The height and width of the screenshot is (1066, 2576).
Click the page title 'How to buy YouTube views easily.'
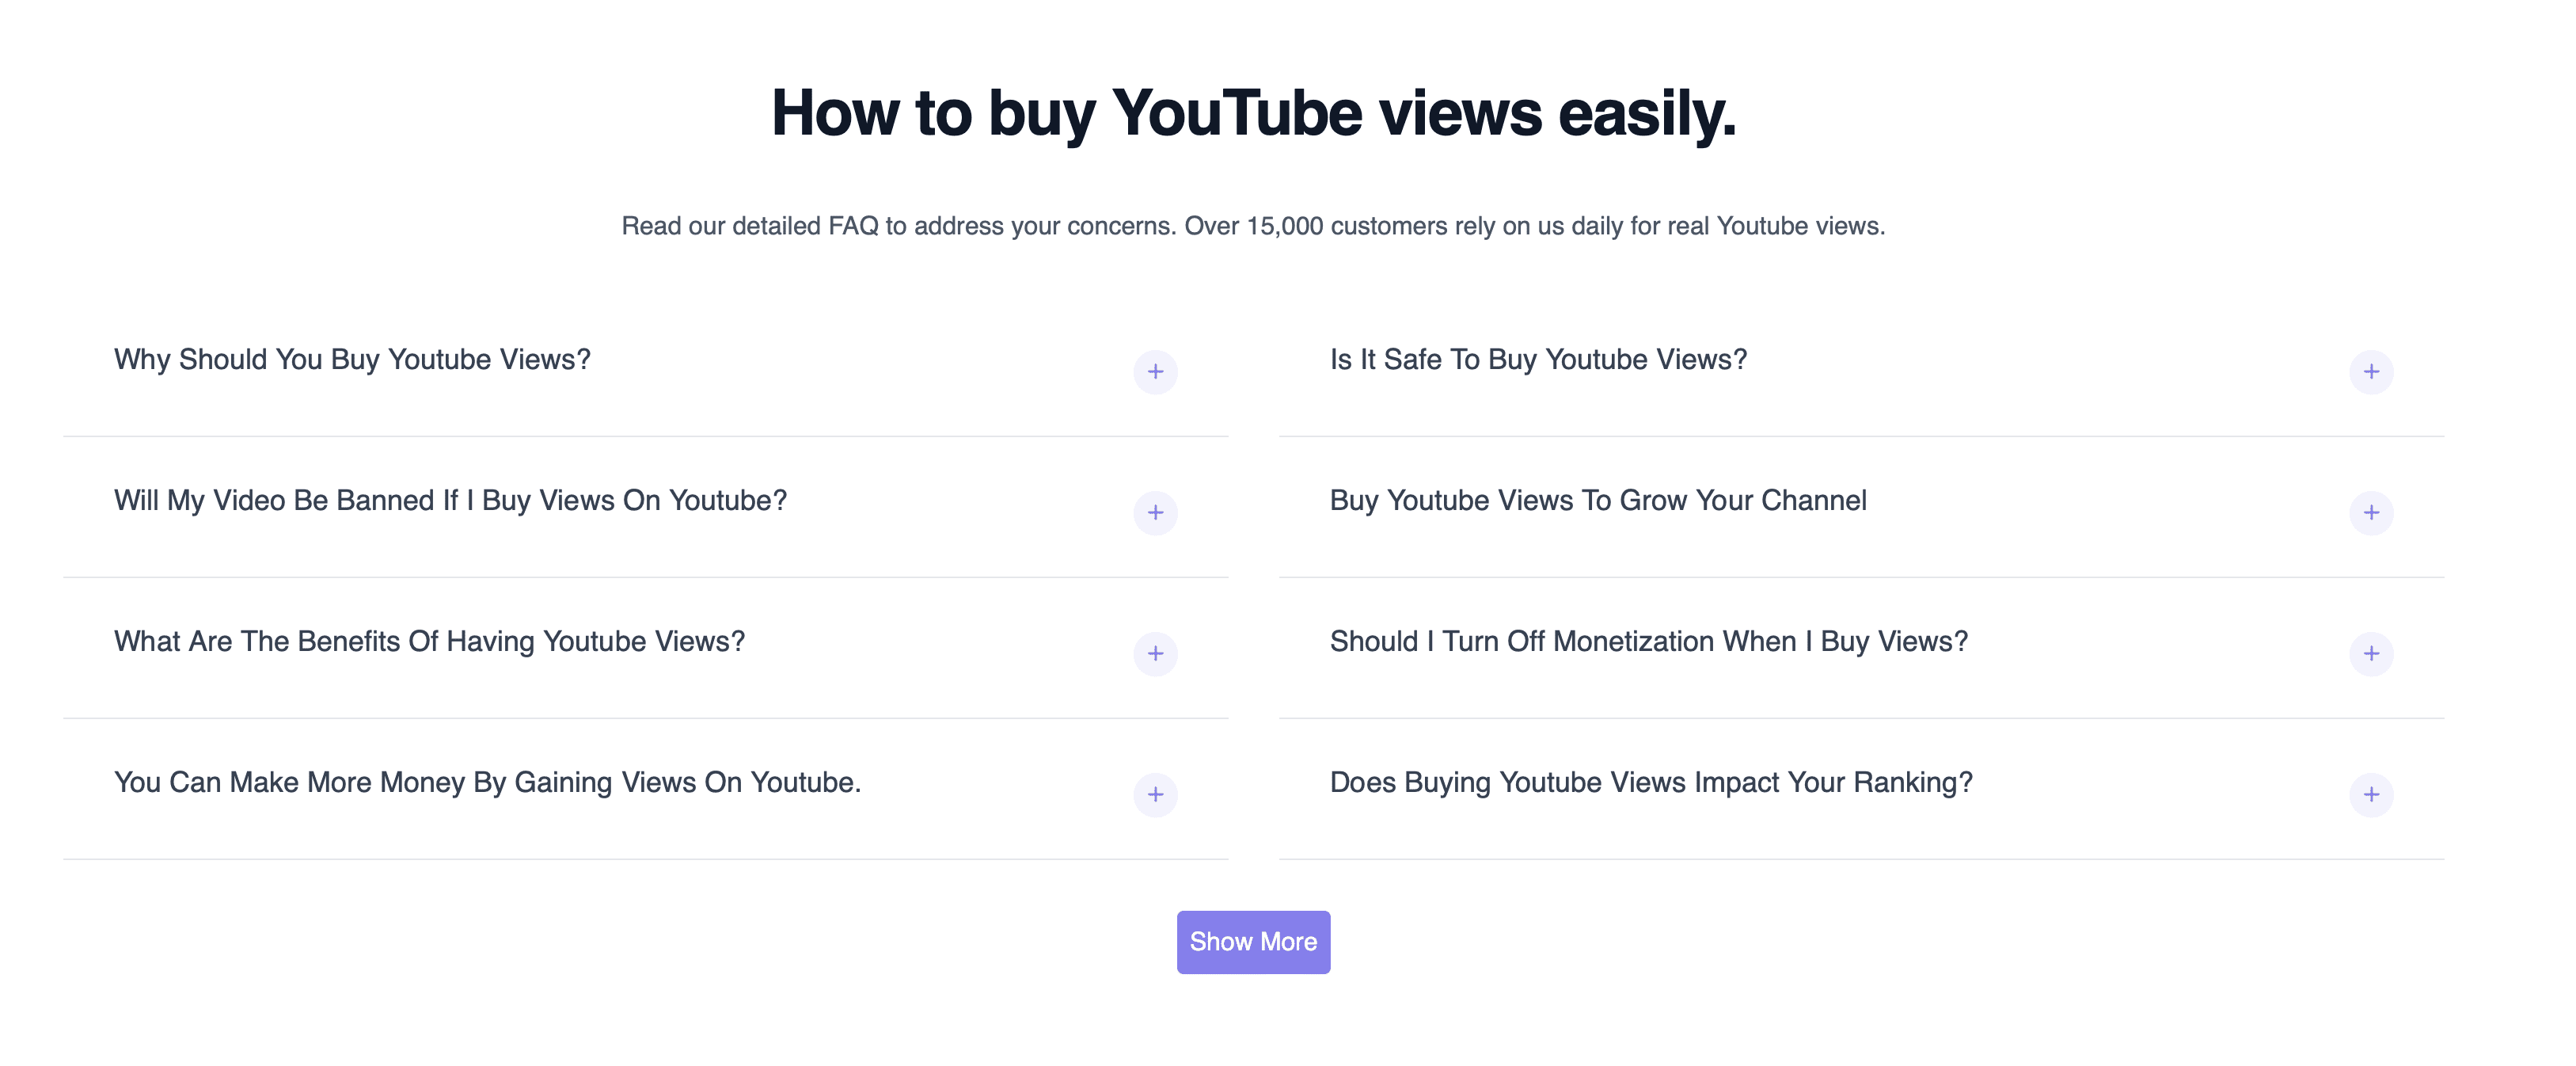click(1253, 115)
